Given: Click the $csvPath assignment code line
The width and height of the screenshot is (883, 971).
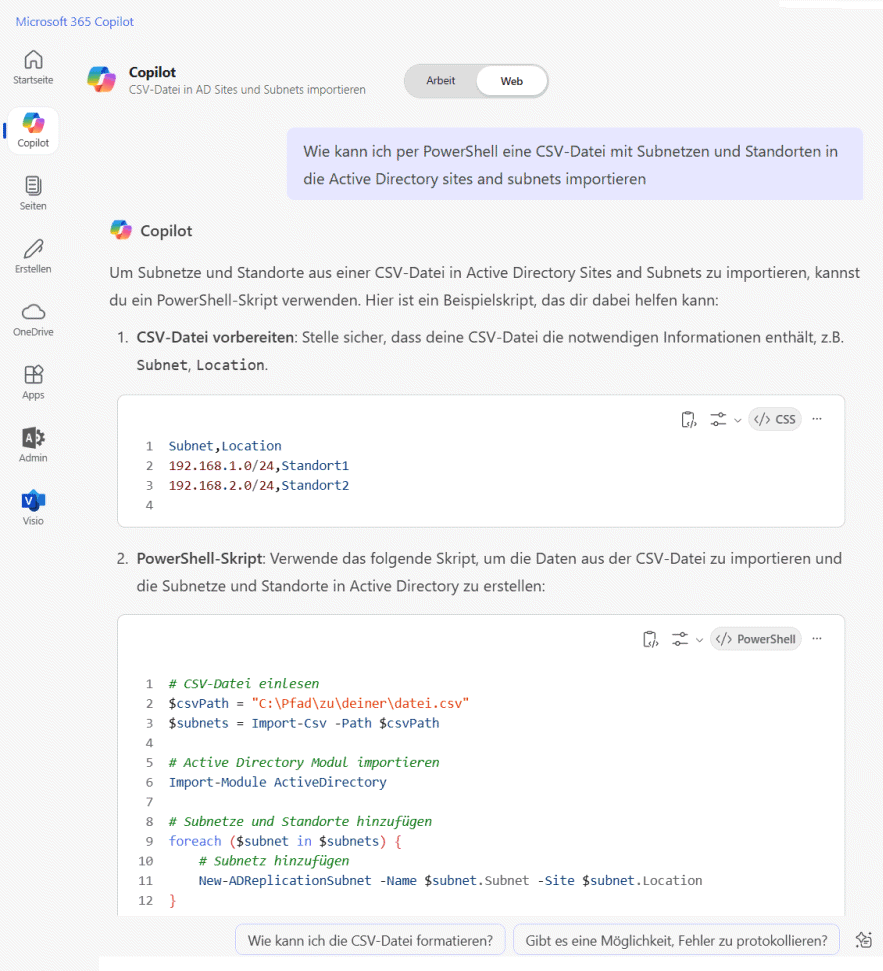Looking at the screenshot, I should 319,703.
